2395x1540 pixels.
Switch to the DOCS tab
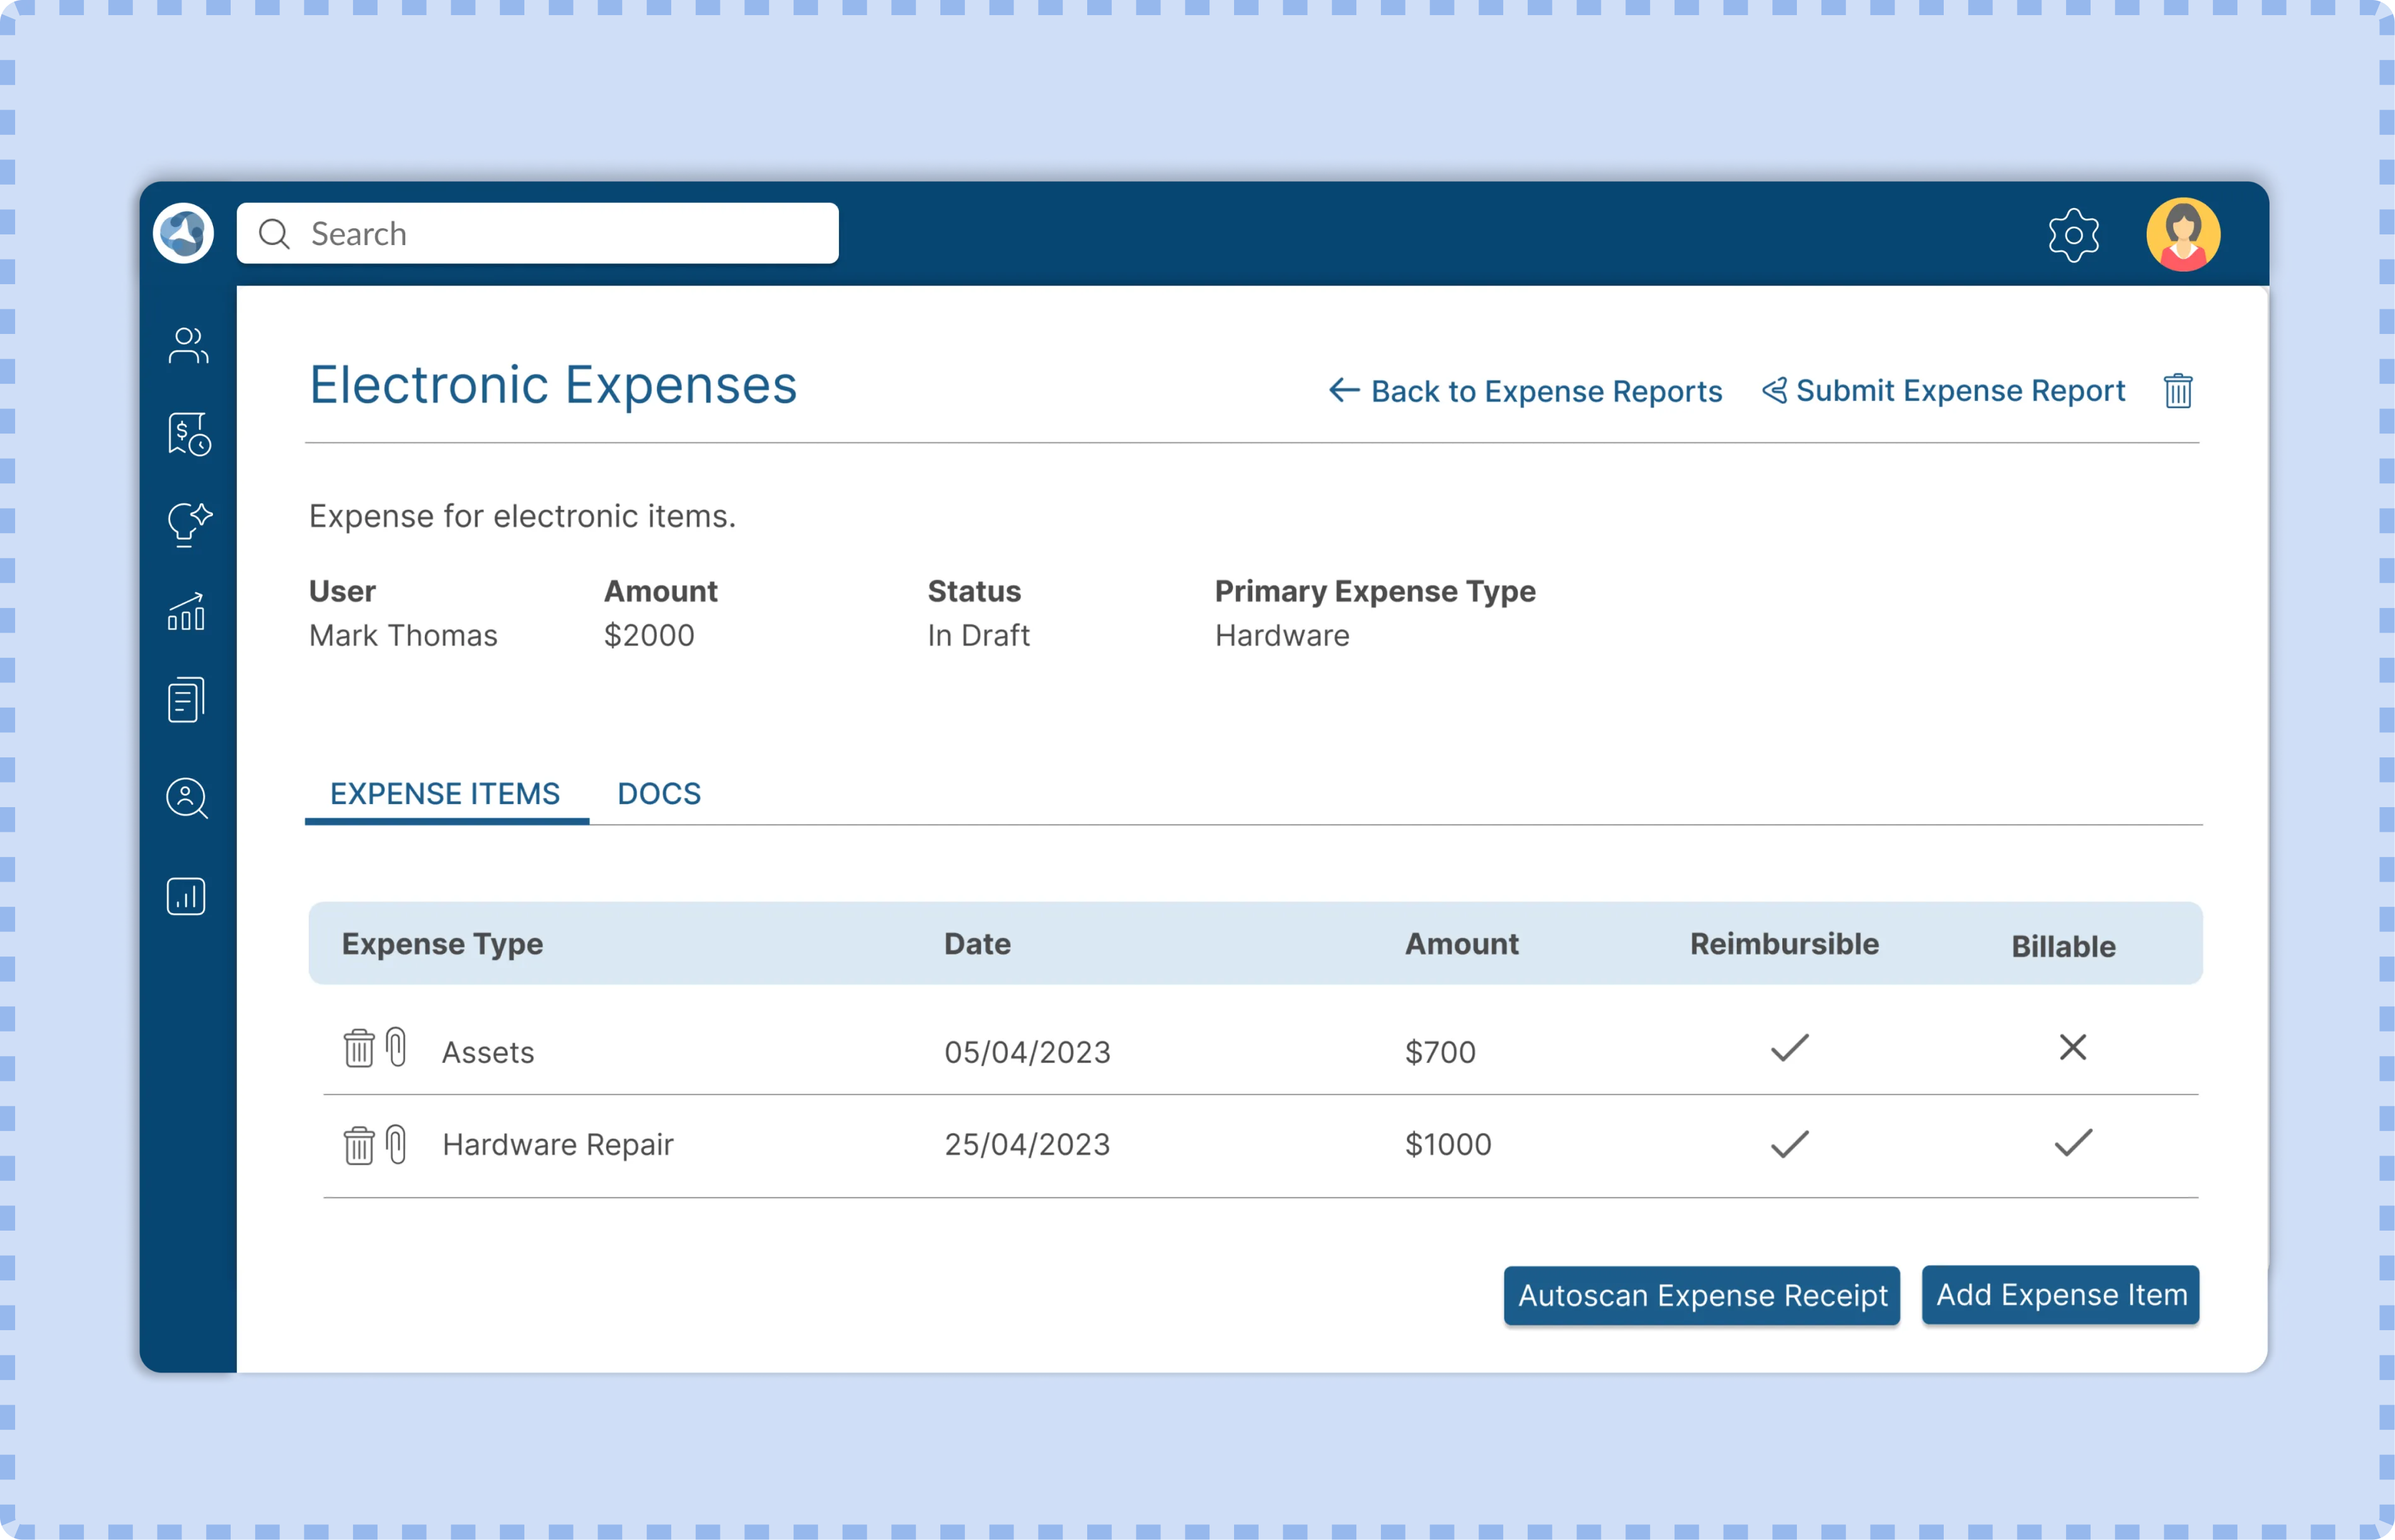point(659,794)
